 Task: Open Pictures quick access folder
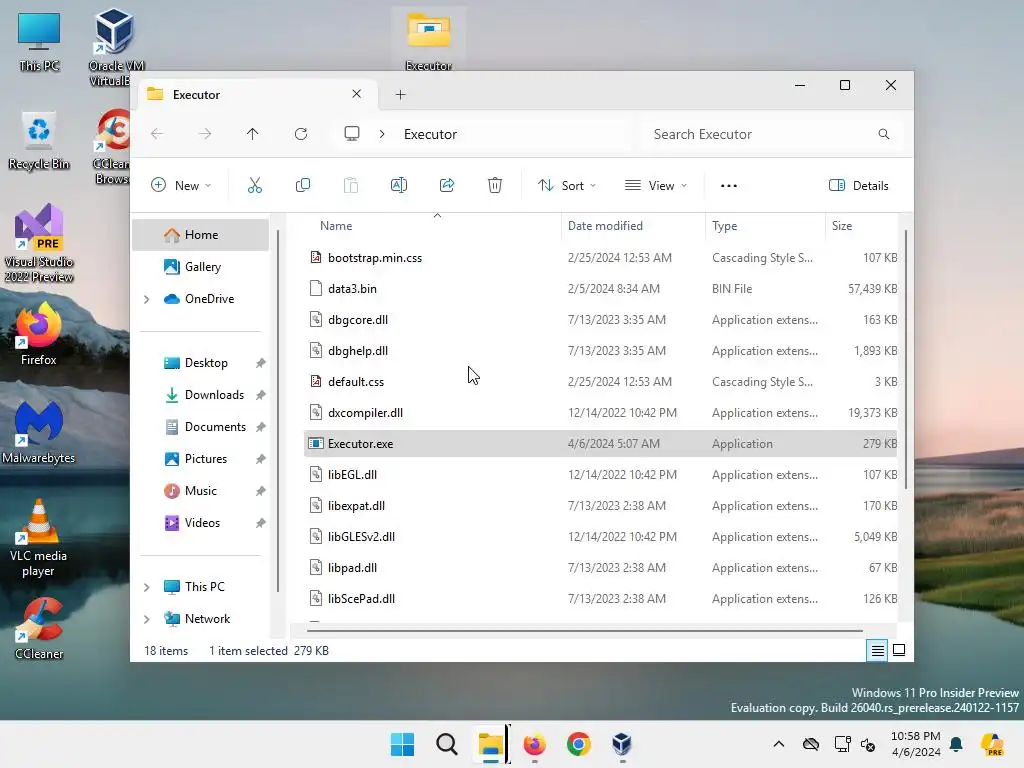point(205,459)
